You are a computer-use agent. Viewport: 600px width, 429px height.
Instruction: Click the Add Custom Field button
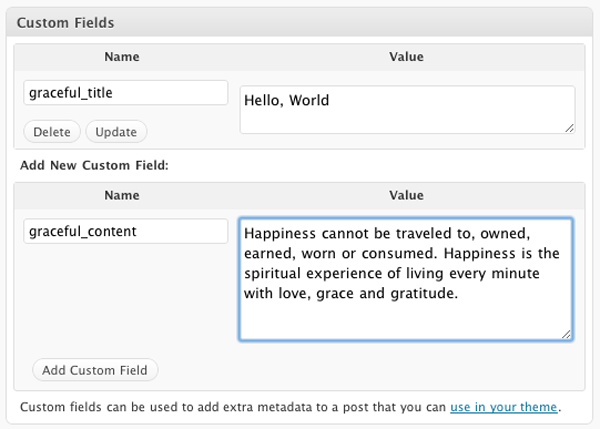[95, 370]
